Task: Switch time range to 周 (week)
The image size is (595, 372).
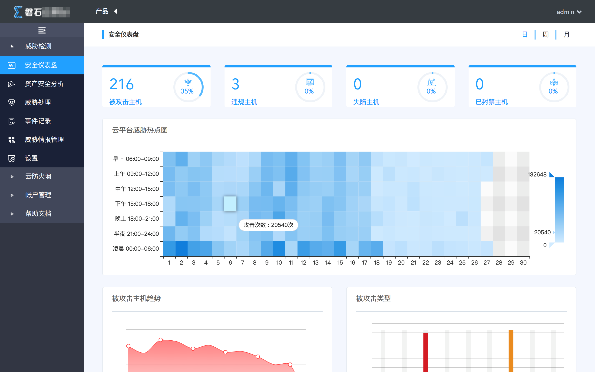Action: [x=546, y=35]
